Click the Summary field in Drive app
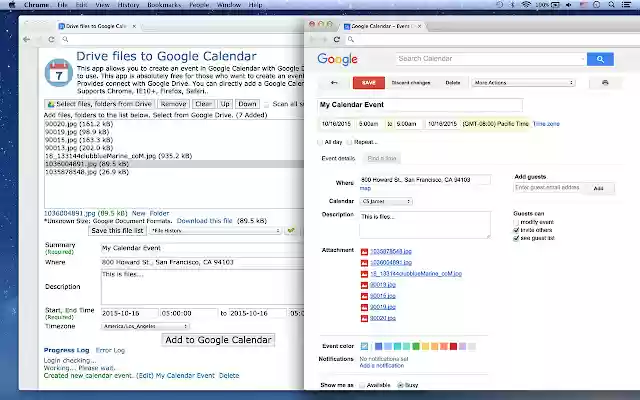The width and height of the screenshot is (640, 400). coord(202,248)
